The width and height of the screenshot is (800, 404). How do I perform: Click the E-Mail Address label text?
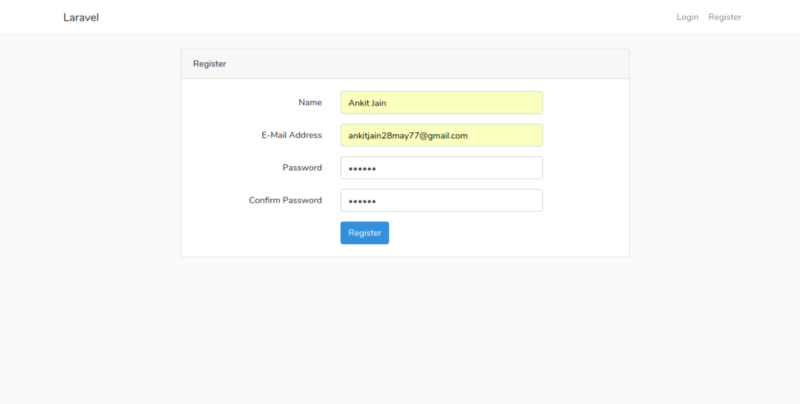(292, 135)
